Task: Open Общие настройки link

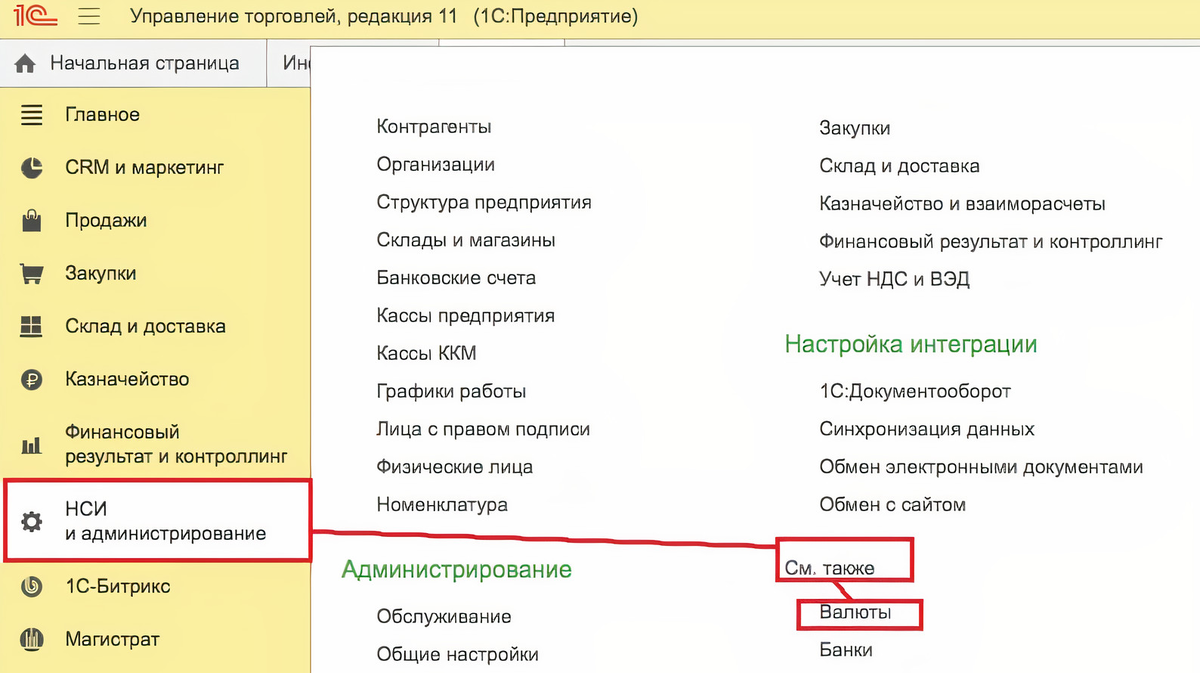Action: tap(458, 655)
